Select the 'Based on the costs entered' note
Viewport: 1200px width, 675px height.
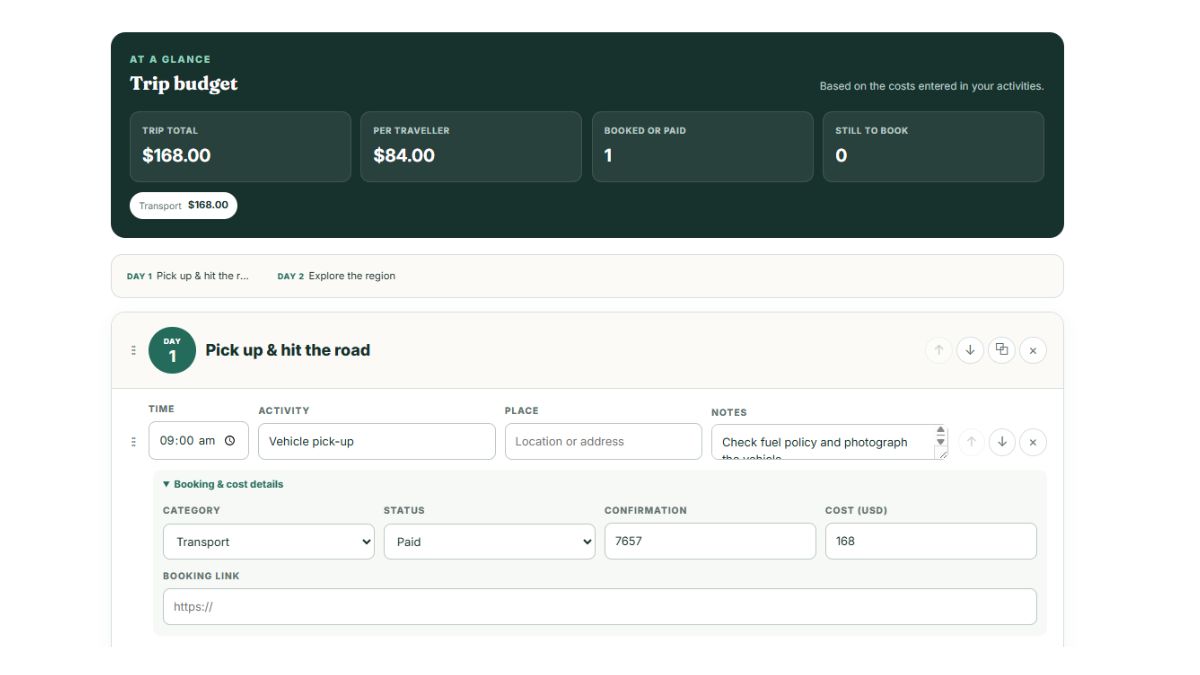[x=932, y=86]
